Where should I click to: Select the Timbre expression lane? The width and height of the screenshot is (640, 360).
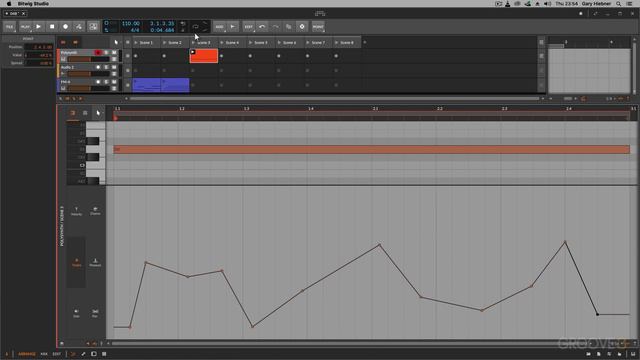pos(76,262)
